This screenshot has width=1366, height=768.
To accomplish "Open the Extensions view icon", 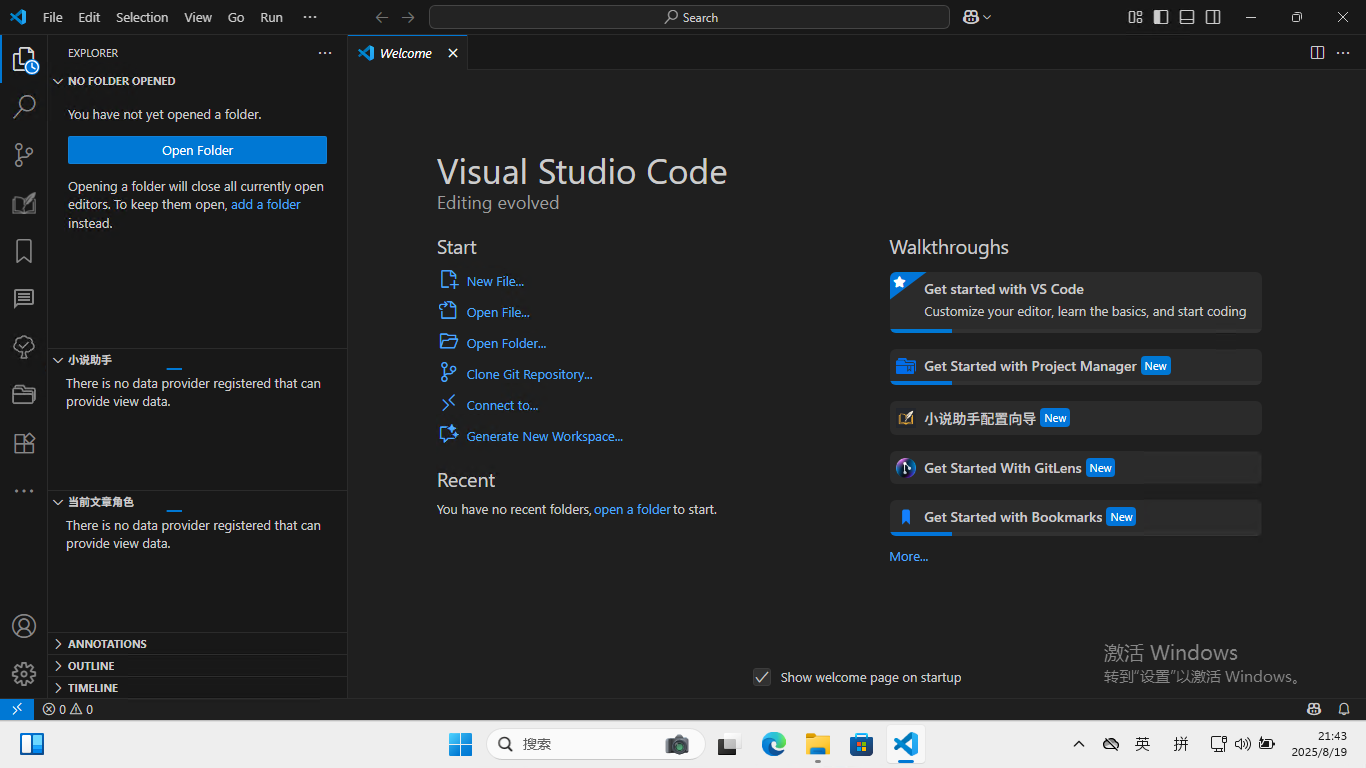I will click(x=24, y=443).
